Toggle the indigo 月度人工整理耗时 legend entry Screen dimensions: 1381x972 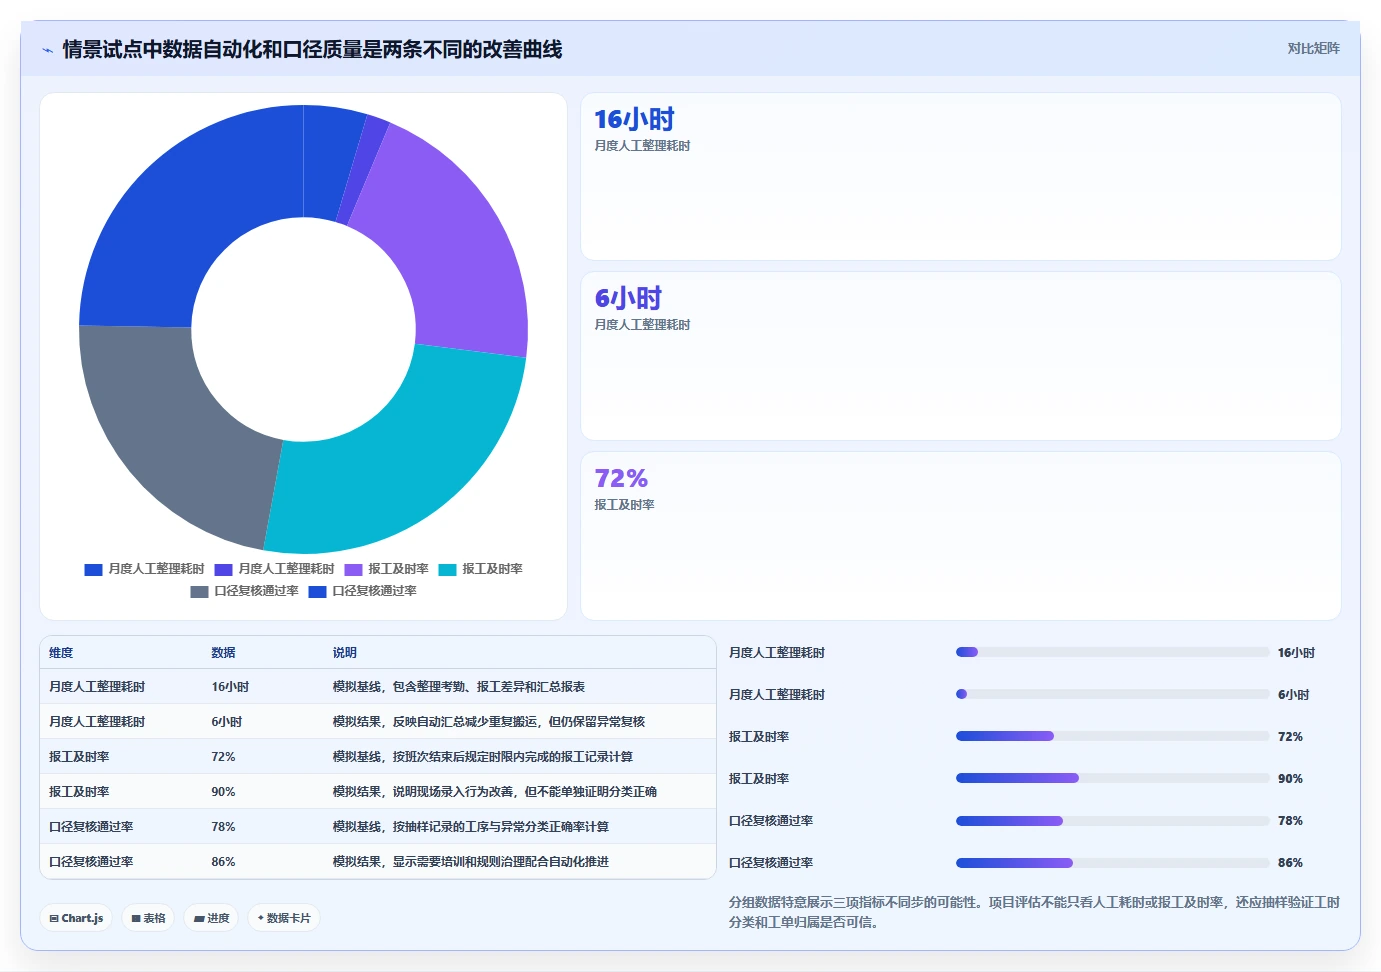pos(274,569)
